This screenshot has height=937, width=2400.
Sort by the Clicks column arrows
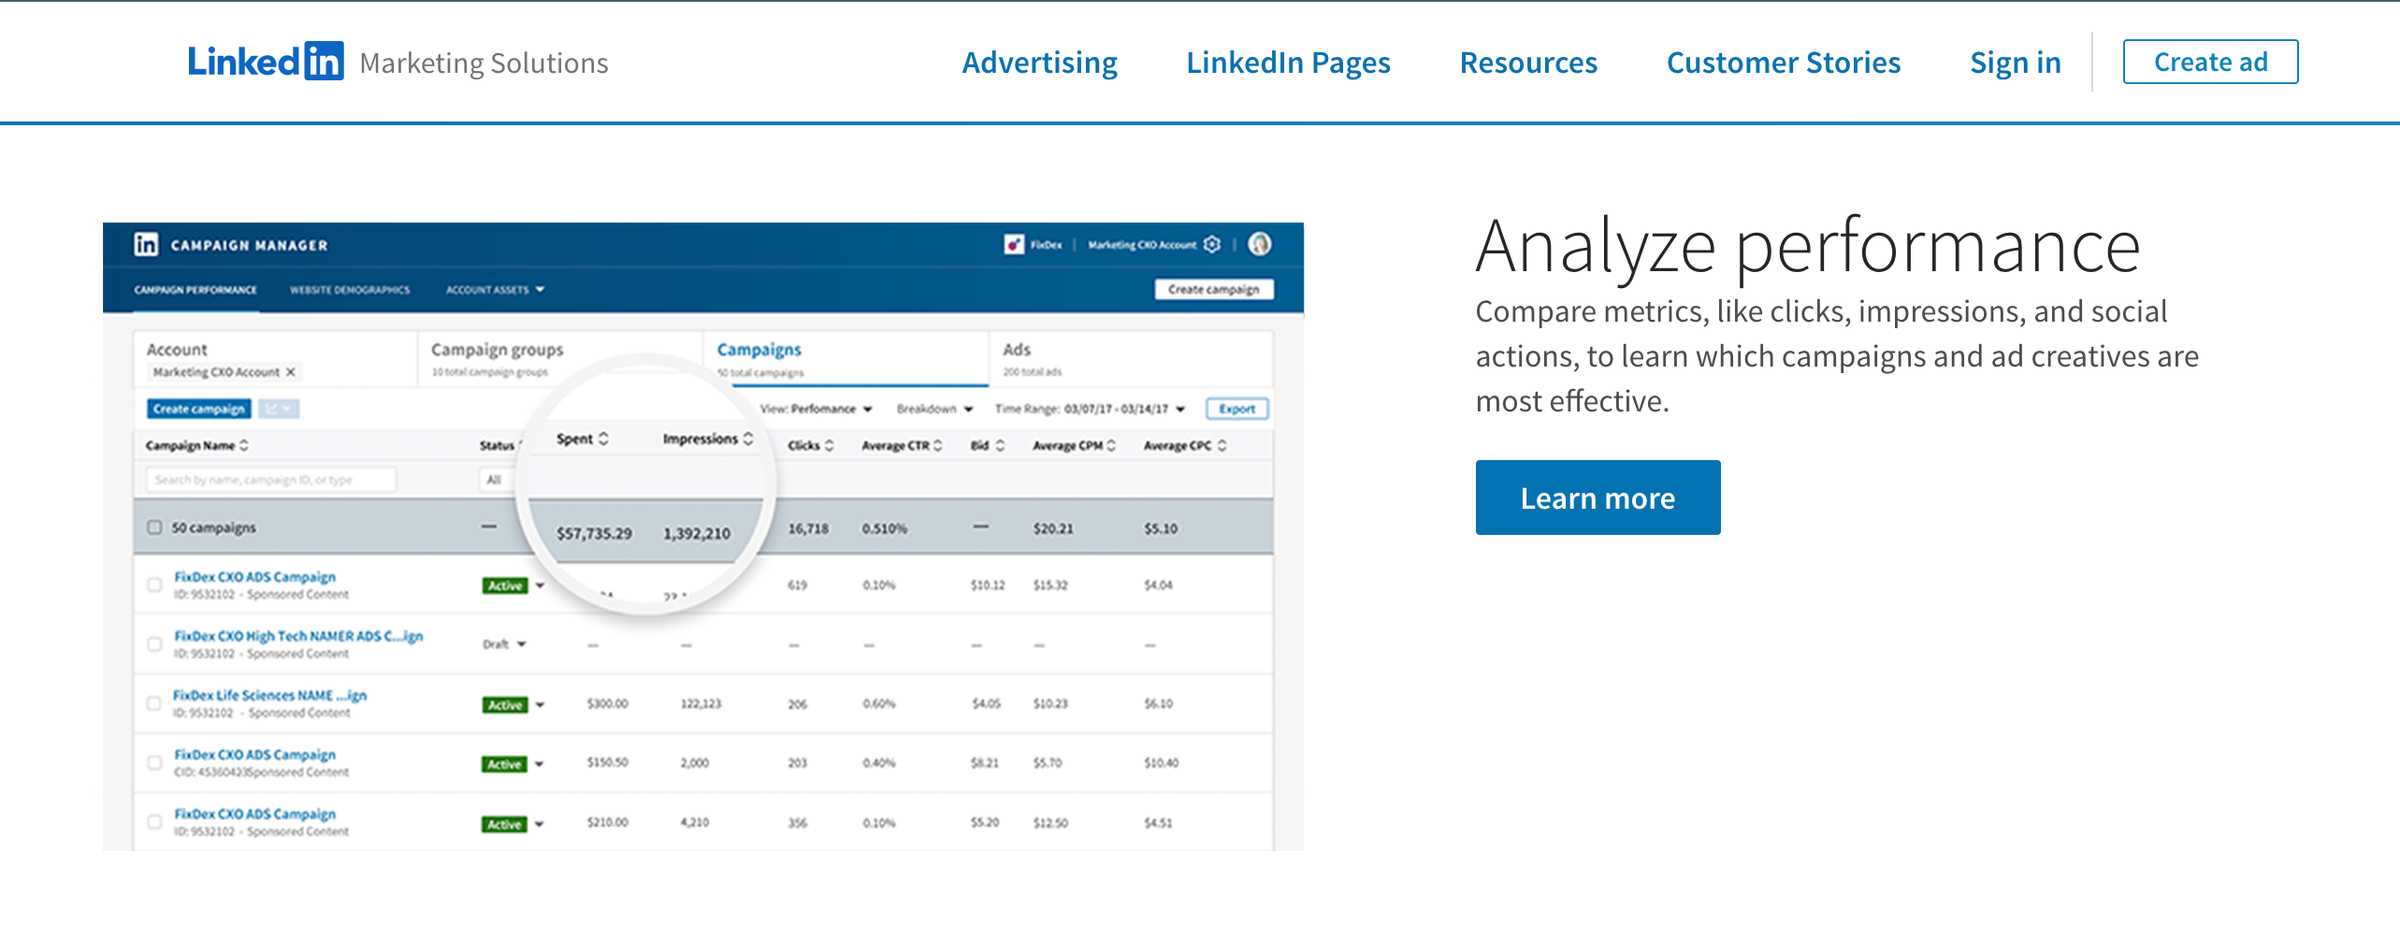click(x=829, y=445)
